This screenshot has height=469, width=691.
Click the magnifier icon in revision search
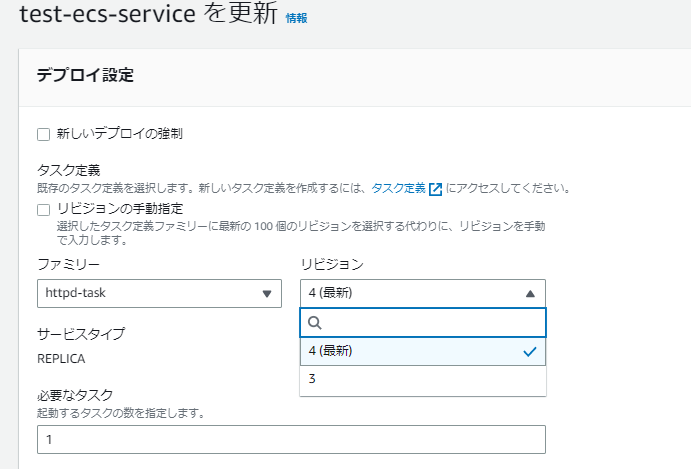click(x=315, y=323)
